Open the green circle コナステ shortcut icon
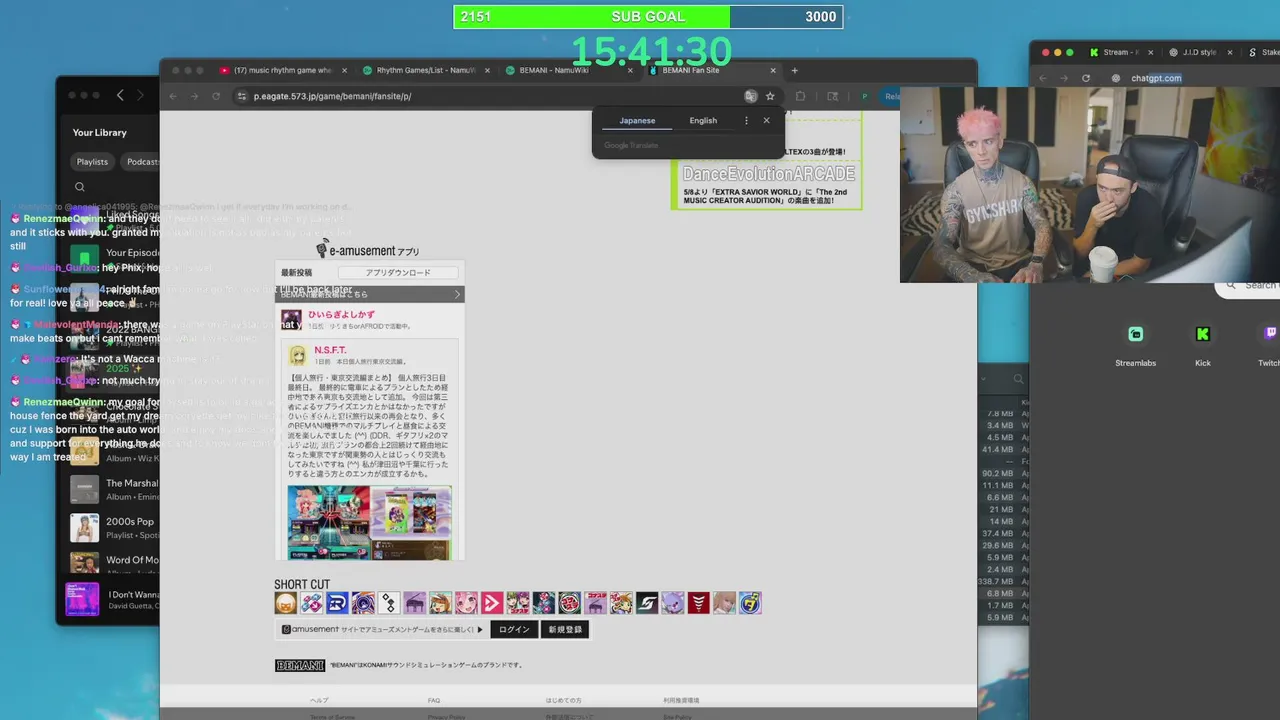Image resolution: width=1280 pixels, height=720 pixels. (x=570, y=603)
